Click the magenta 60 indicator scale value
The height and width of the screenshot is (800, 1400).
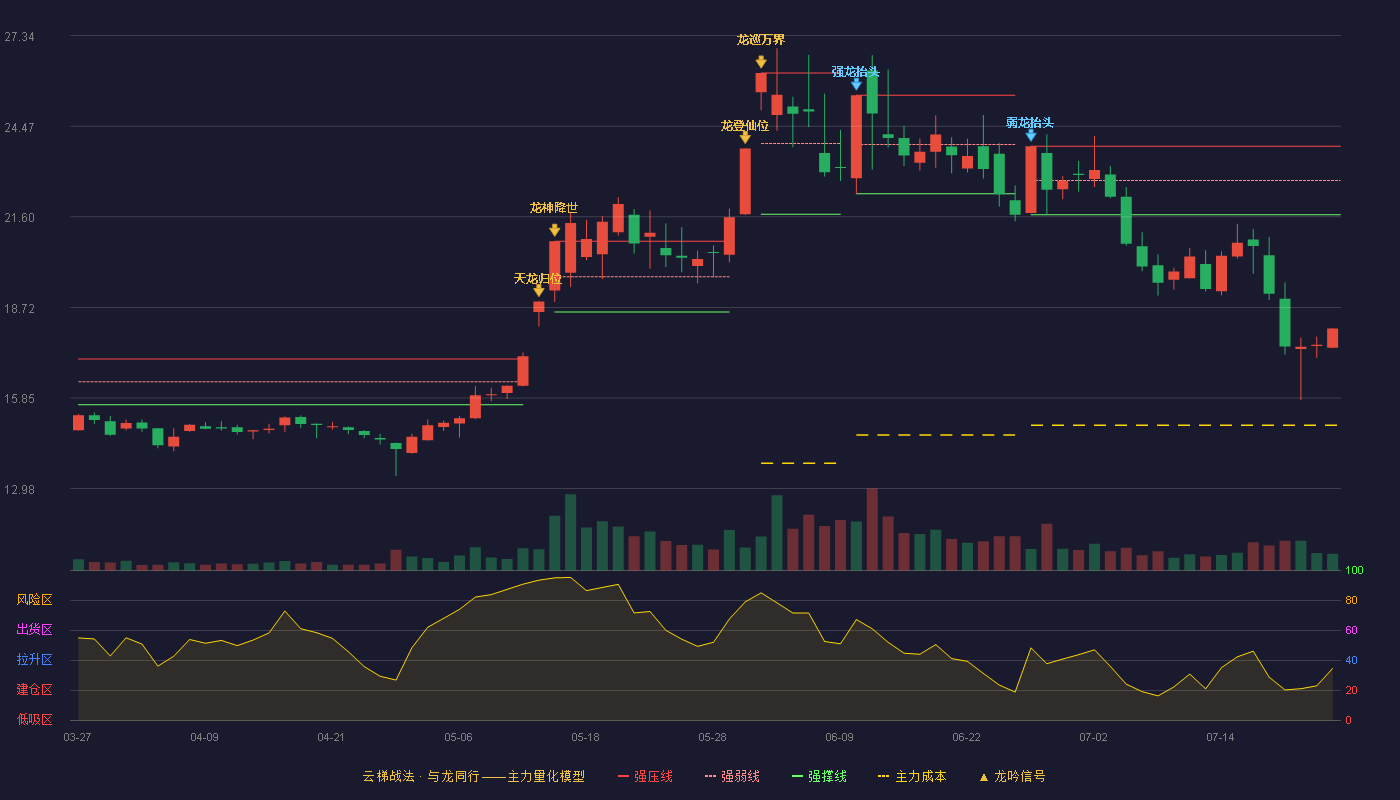tap(1351, 631)
